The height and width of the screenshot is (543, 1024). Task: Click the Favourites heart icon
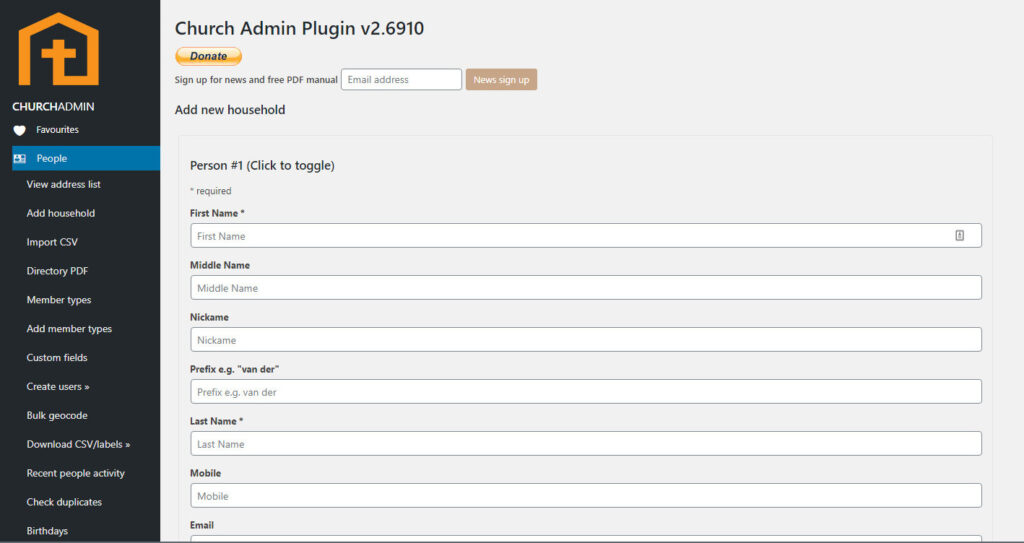tap(19, 130)
